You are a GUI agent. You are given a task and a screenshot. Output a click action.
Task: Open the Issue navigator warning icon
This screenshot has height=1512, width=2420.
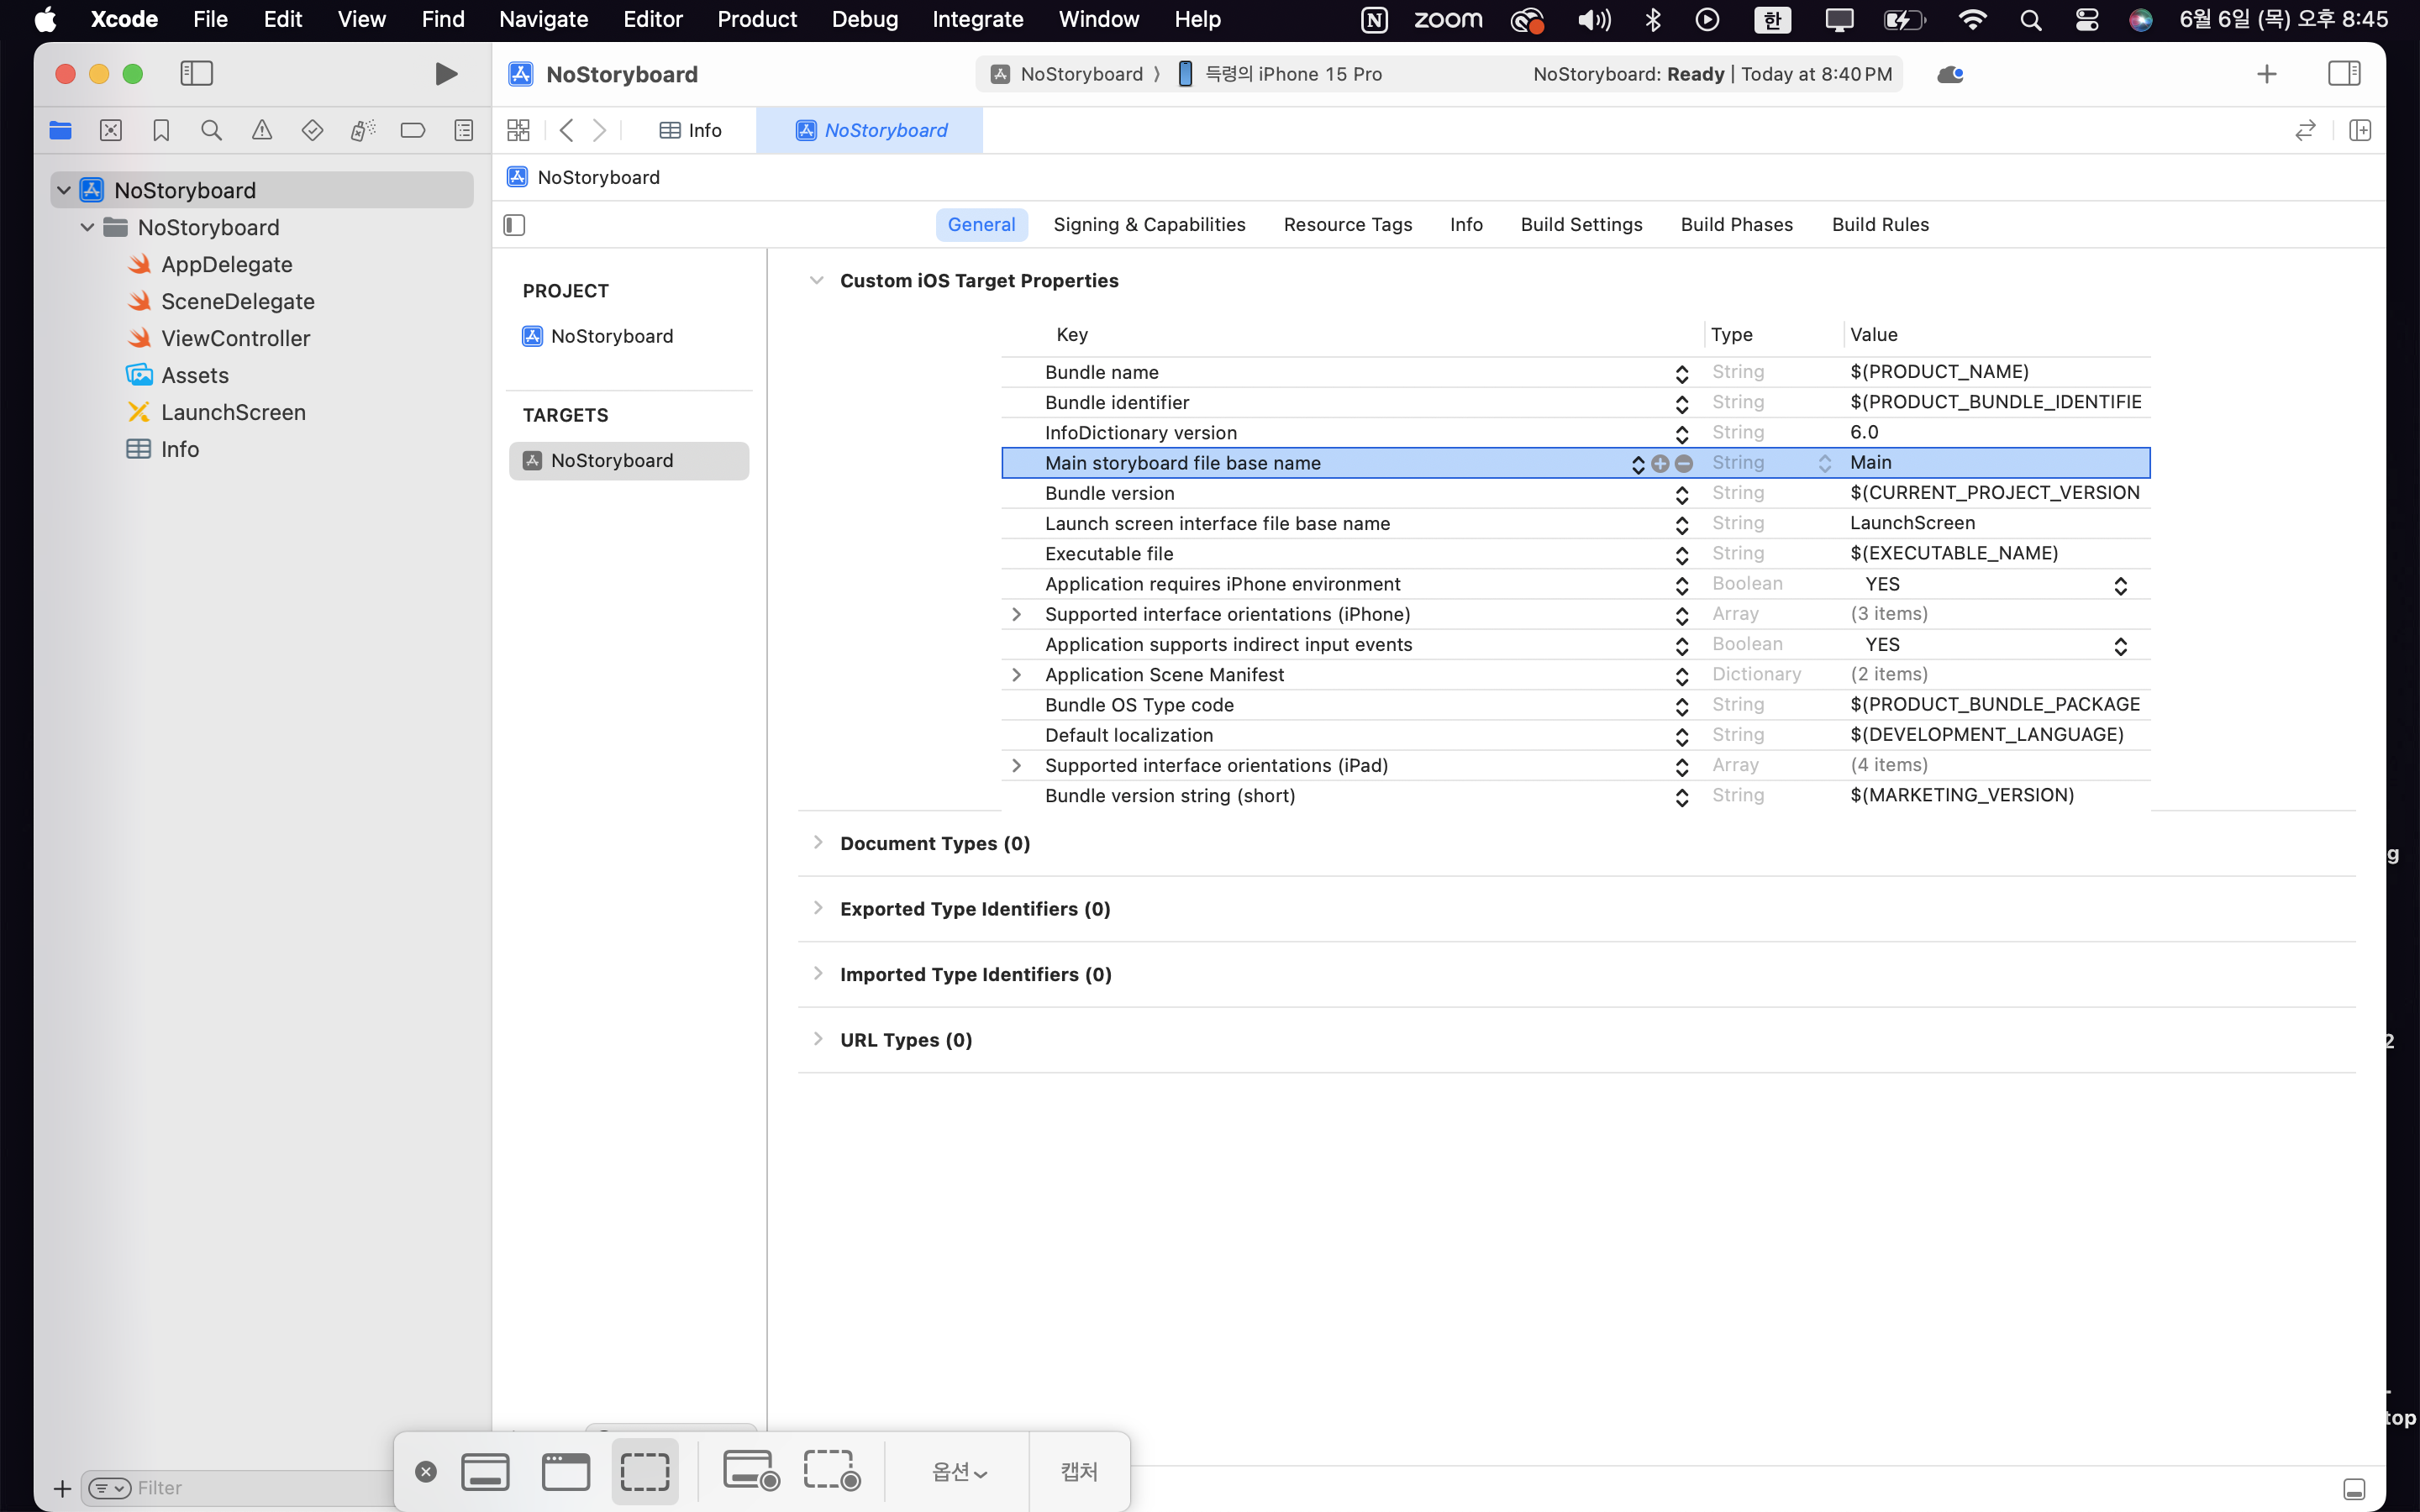(x=262, y=130)
